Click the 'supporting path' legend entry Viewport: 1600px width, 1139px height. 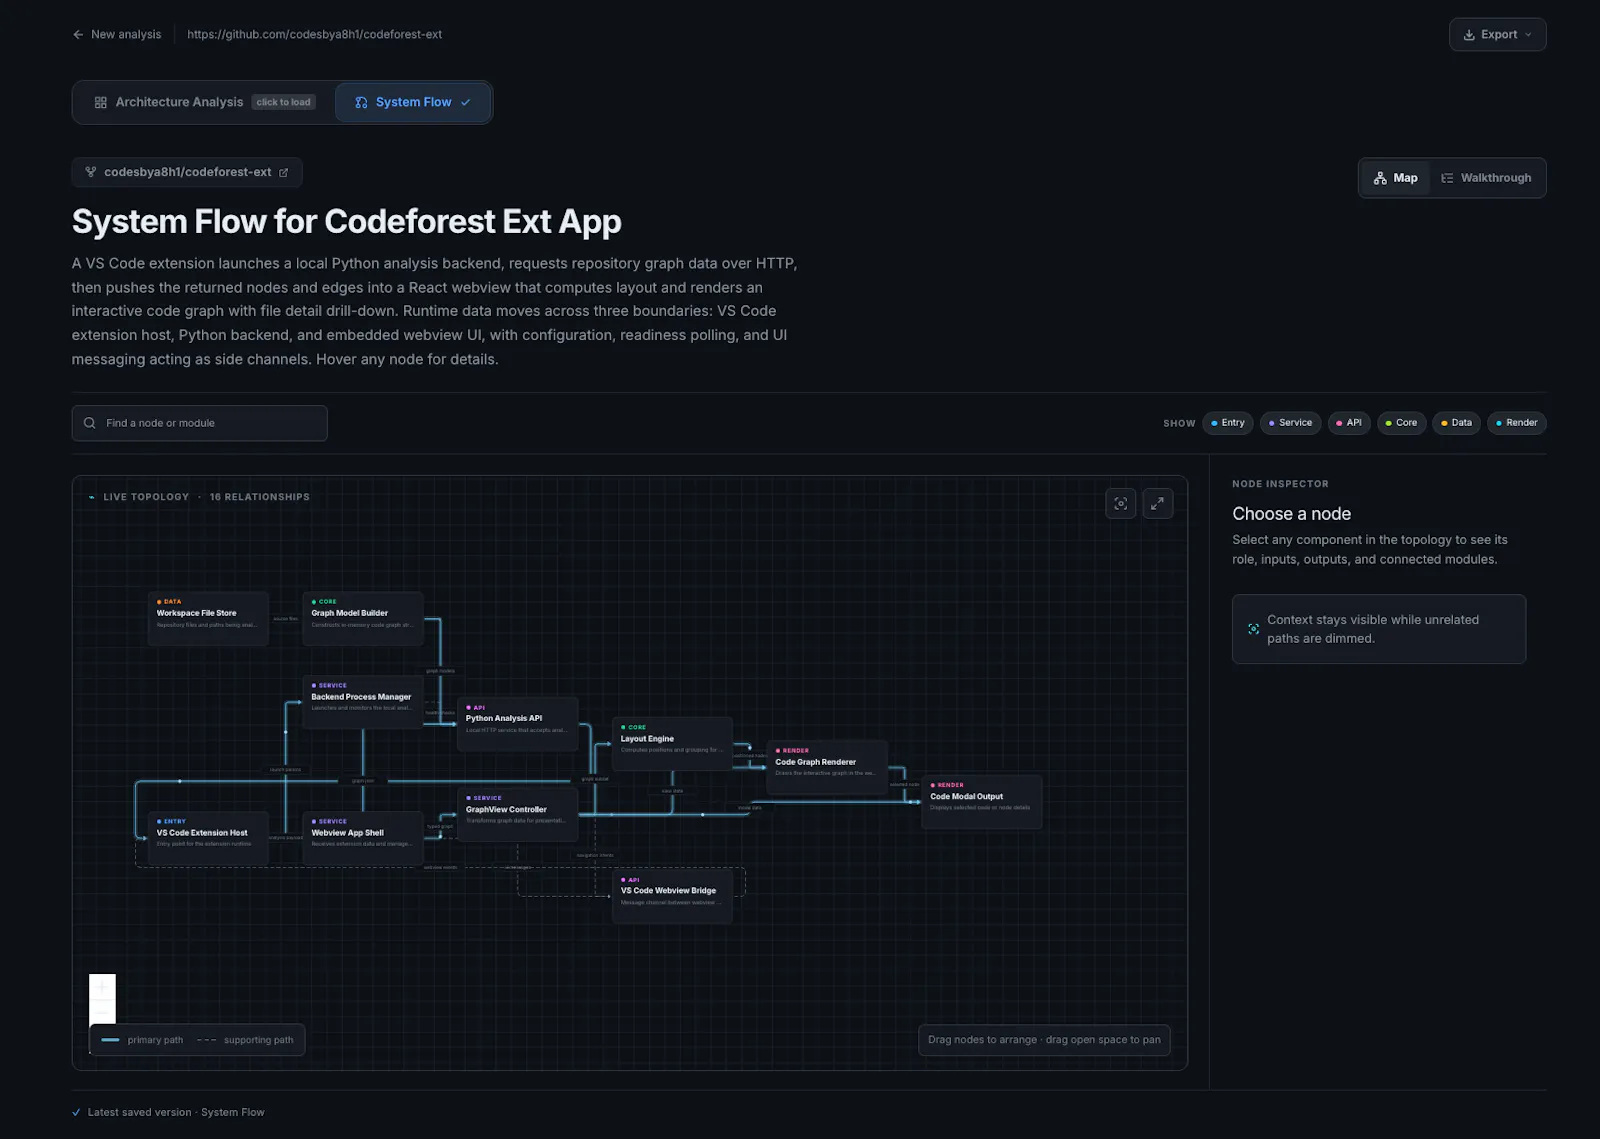246,1040
